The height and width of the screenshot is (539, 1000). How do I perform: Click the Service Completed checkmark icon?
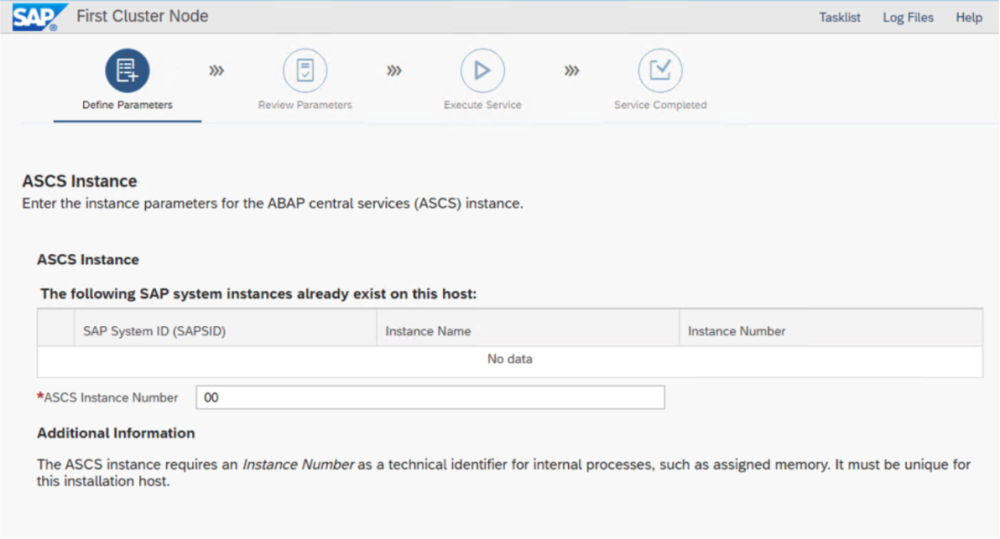pyautogui.click(x=660, y=71)
